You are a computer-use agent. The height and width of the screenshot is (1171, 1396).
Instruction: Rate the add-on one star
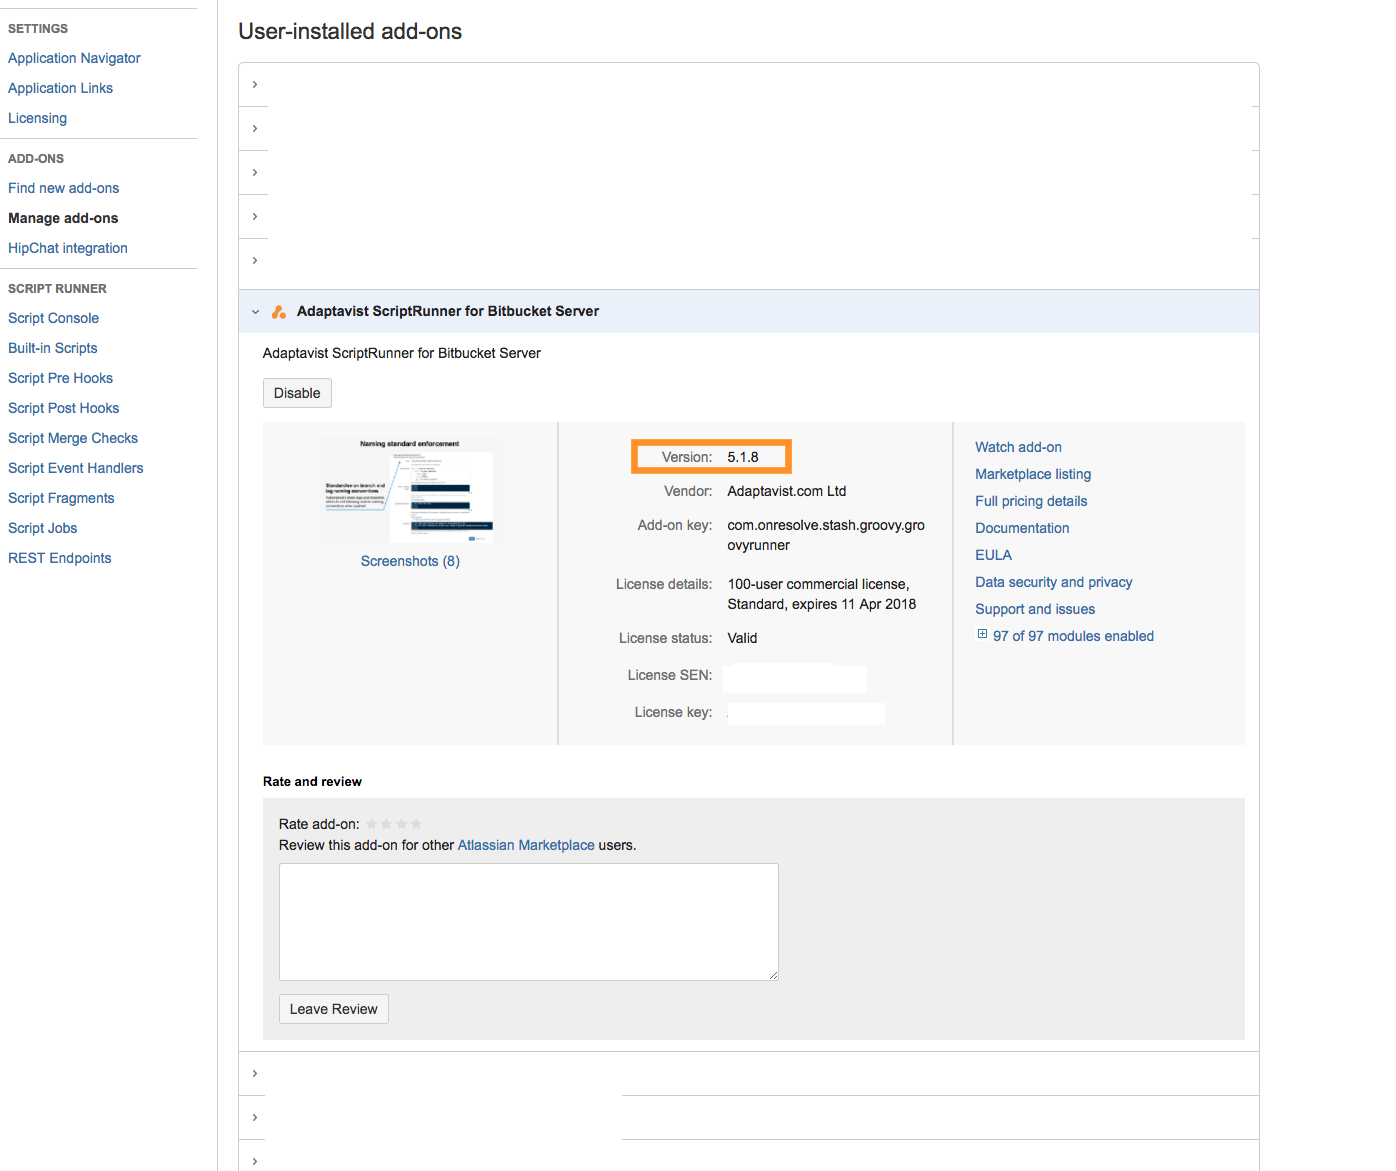click(x=371, y=822)
